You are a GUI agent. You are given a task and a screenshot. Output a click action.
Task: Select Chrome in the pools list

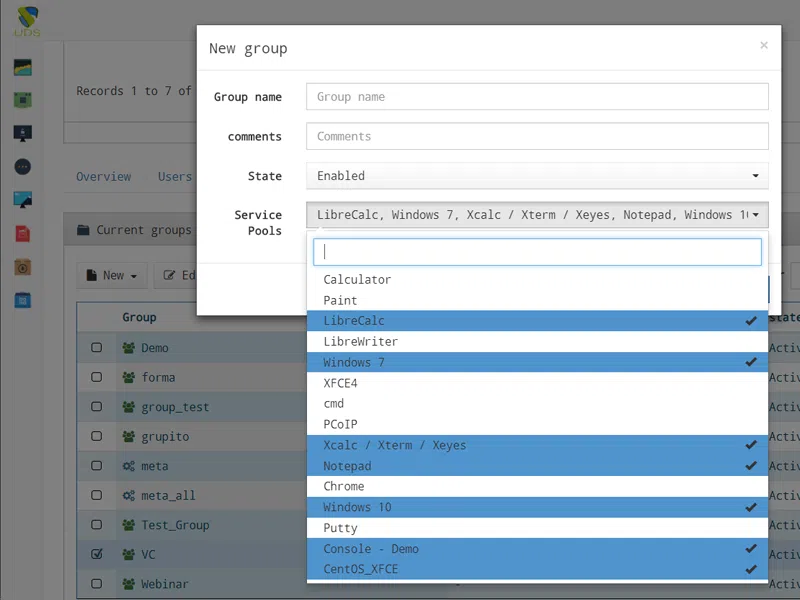pos(537,487)
